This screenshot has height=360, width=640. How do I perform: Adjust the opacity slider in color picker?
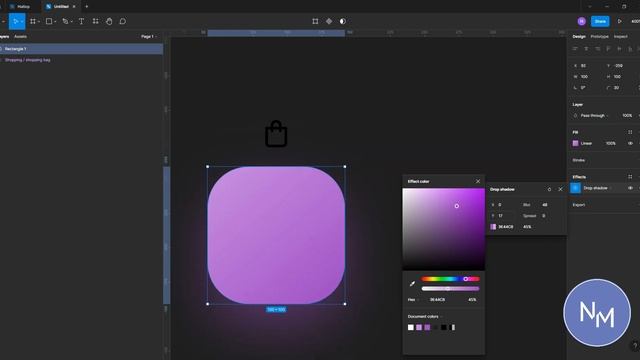[x=450, y=289]
